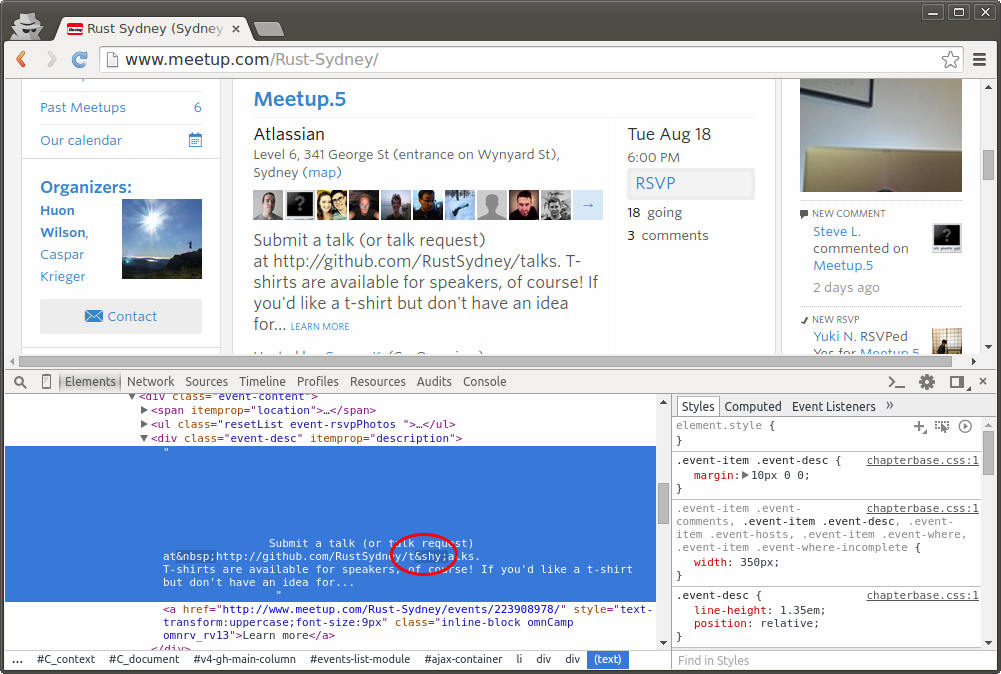This screenshot has height=674, width=1001.
Task: Open the Profiles tab
Action: point(317,382)
